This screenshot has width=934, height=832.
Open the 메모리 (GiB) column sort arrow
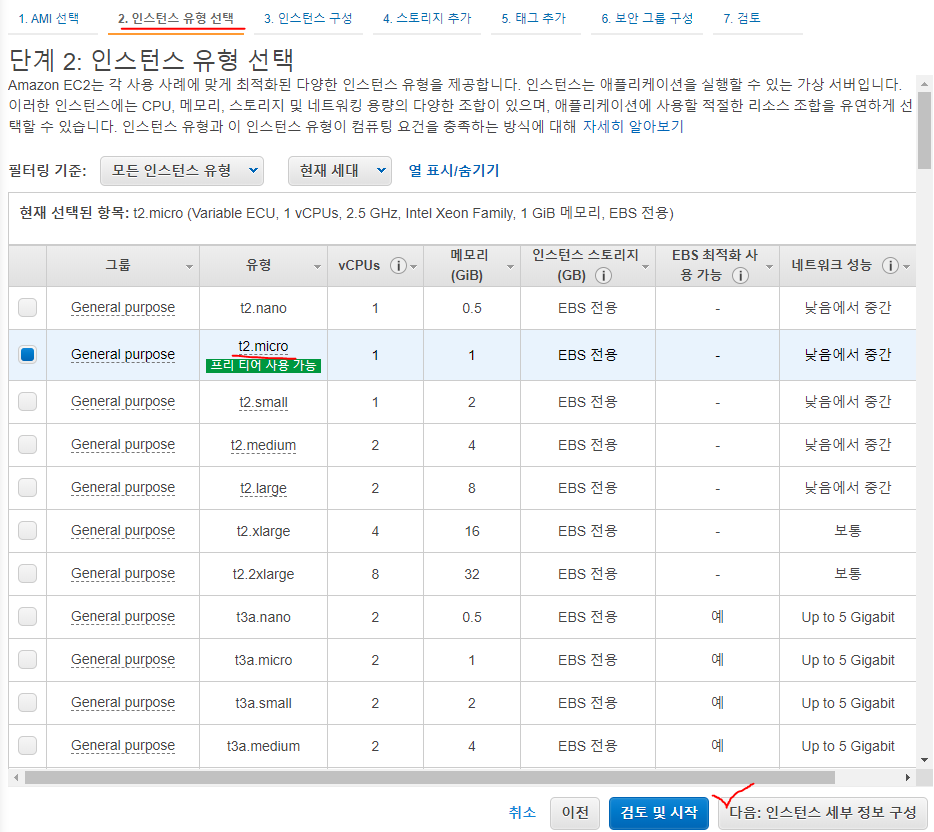tap(510, 267)
